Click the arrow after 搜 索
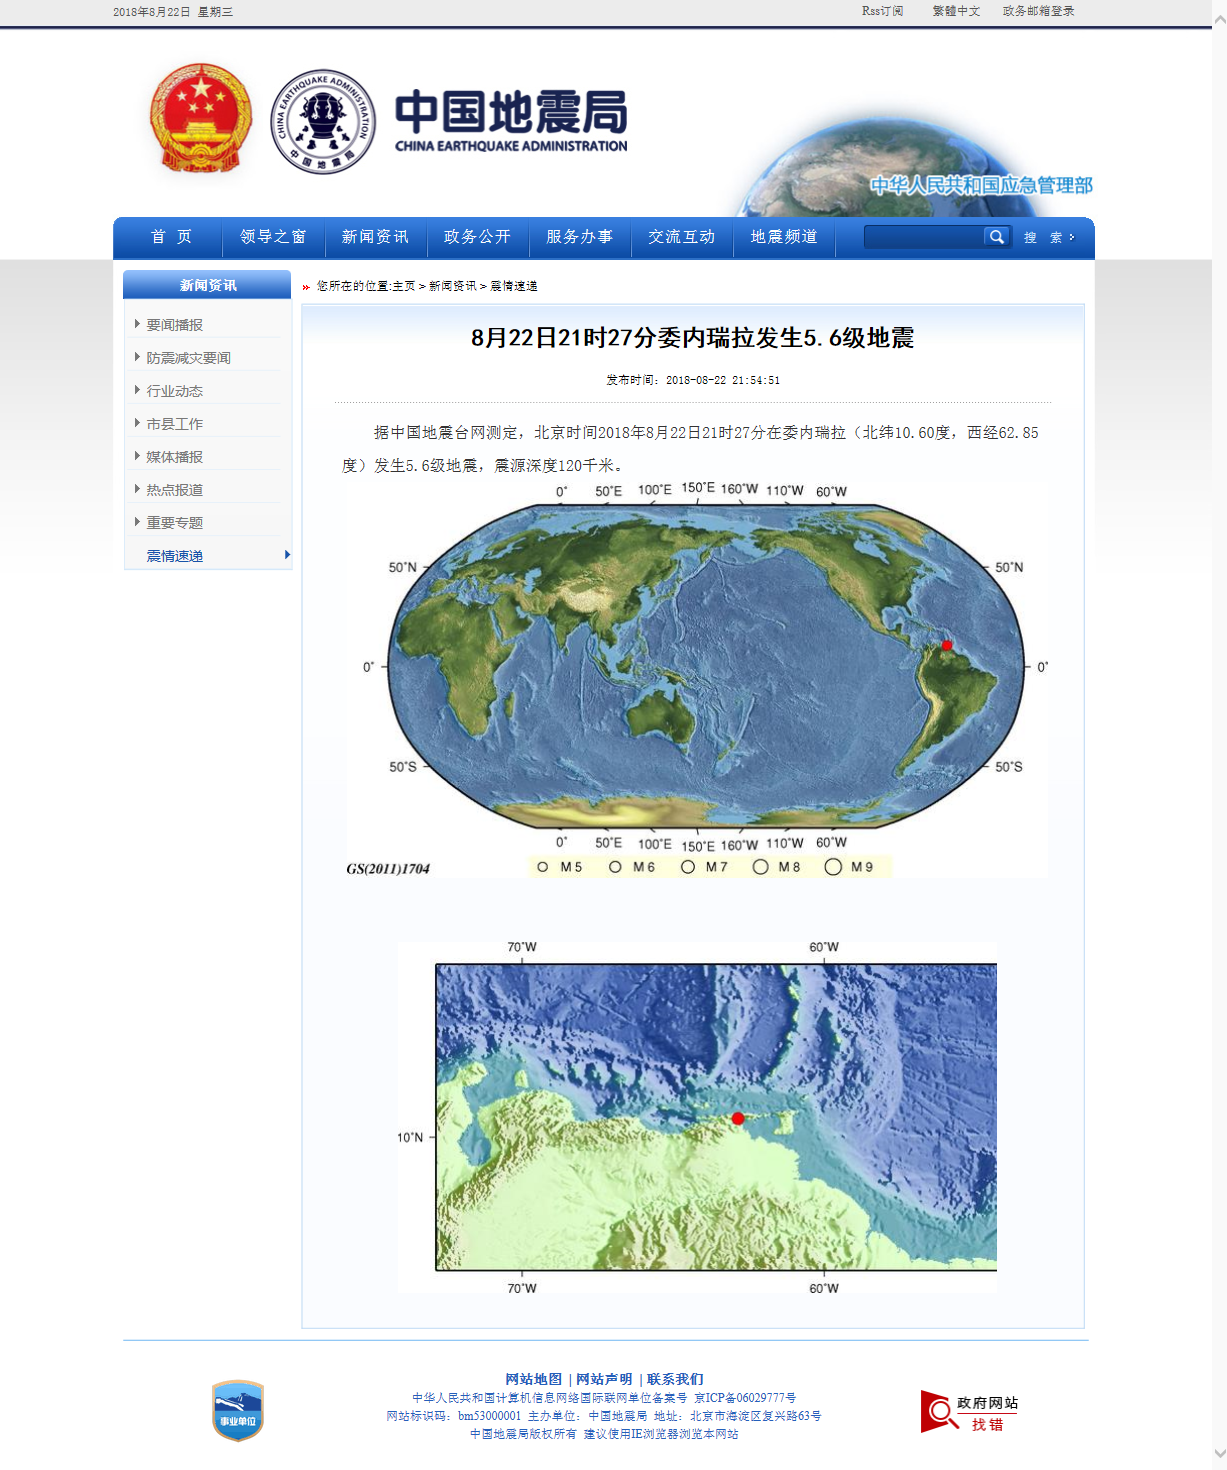Viewport: 1227px width, 1470px height. click(1070, 237)
